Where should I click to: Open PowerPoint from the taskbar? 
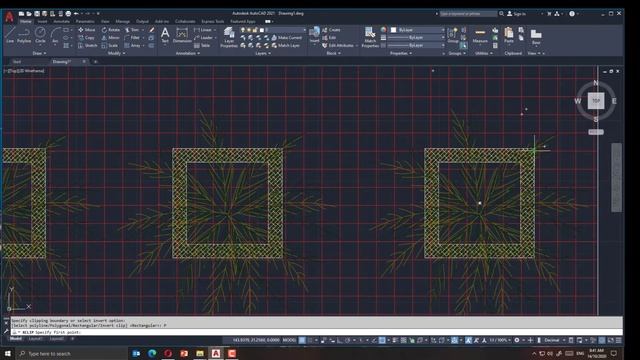pyautogui.click(x=184, y=353)
